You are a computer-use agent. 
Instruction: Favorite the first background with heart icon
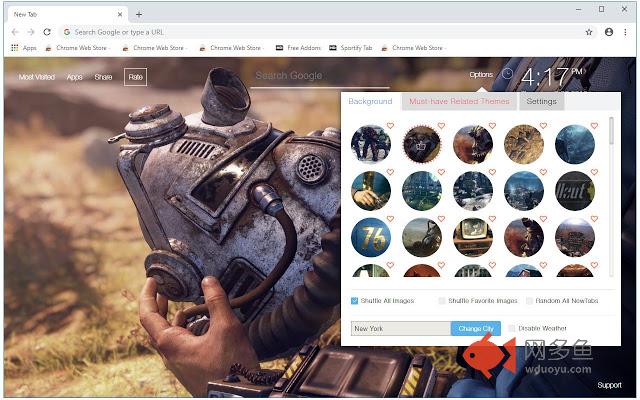[x=390, y=126]
